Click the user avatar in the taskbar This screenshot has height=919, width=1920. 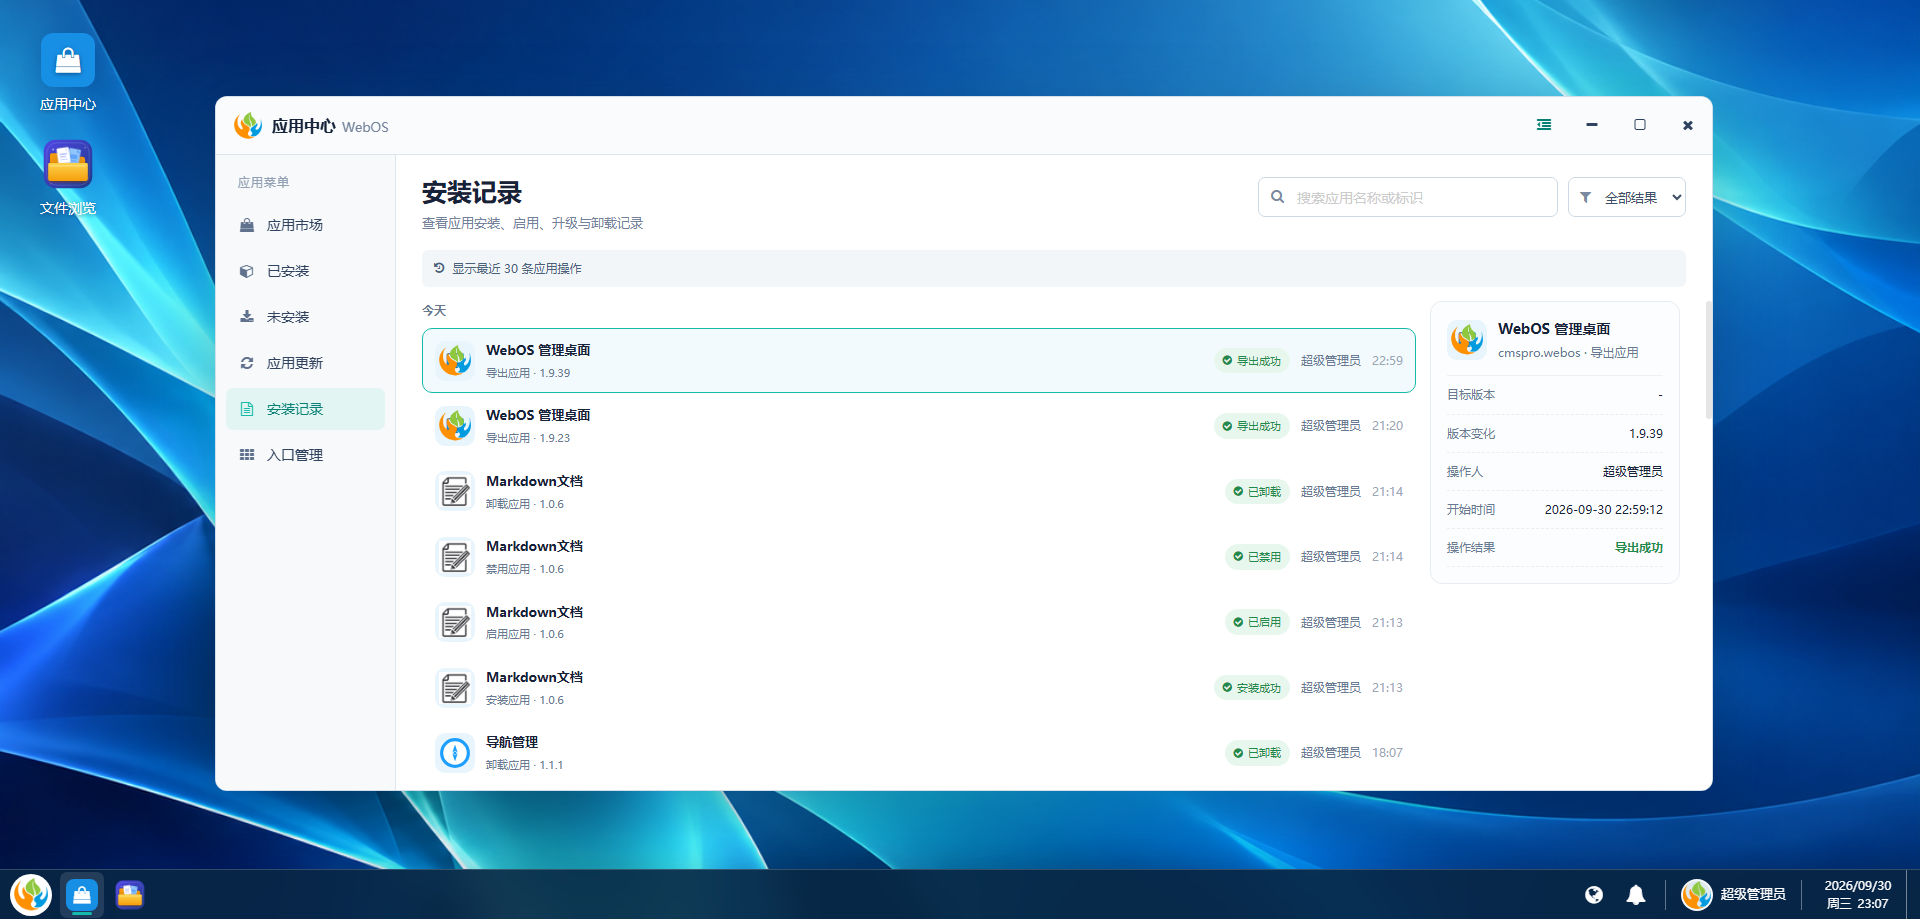coord(1697,894)
